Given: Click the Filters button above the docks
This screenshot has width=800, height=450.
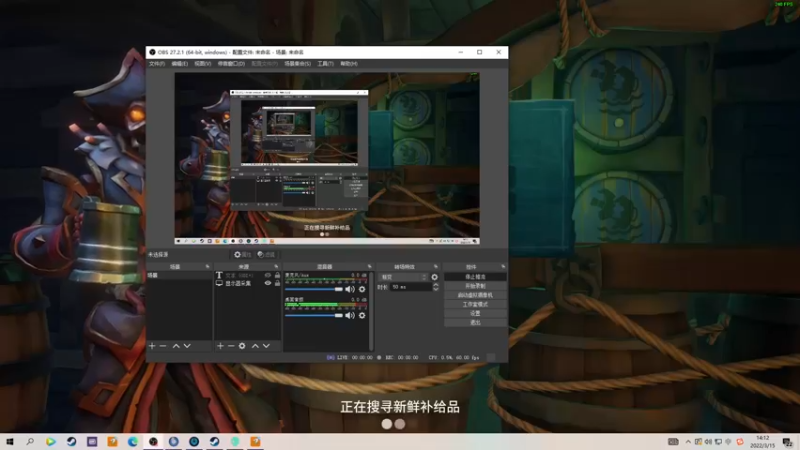Looking at the screenshot, I should point(266,255).
